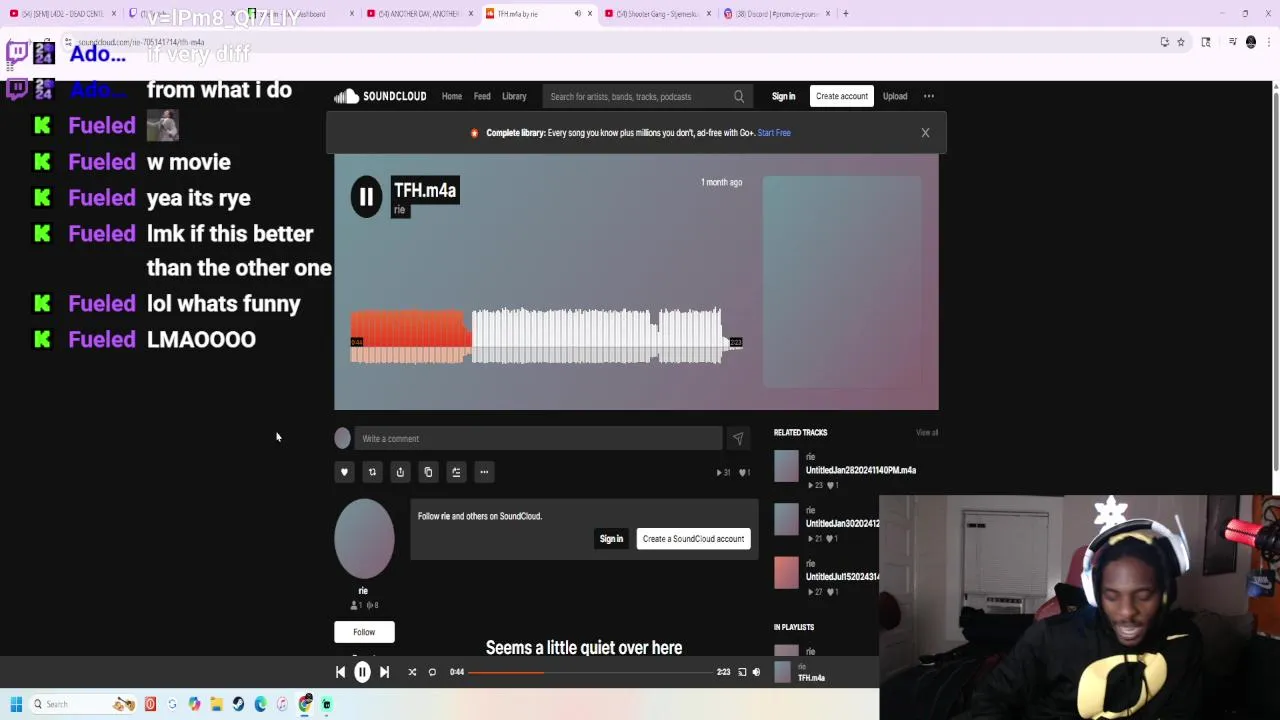Send the comment with the arrow icon

[x=737, y=438]
